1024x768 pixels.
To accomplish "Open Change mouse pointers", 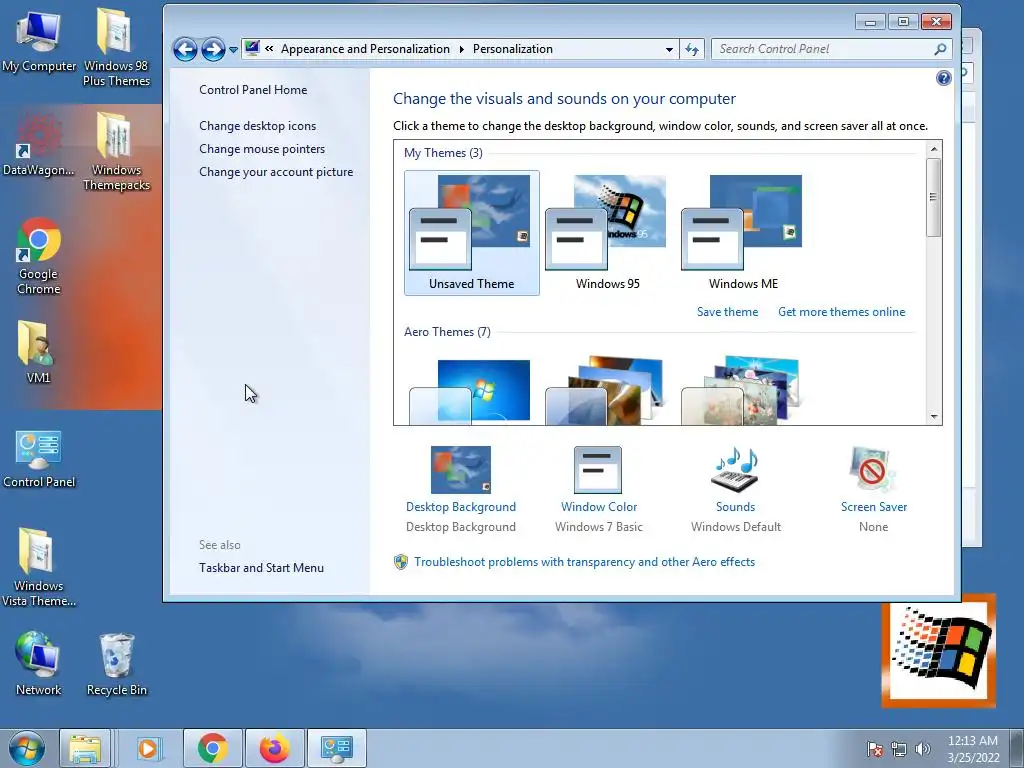I will 262,149.
